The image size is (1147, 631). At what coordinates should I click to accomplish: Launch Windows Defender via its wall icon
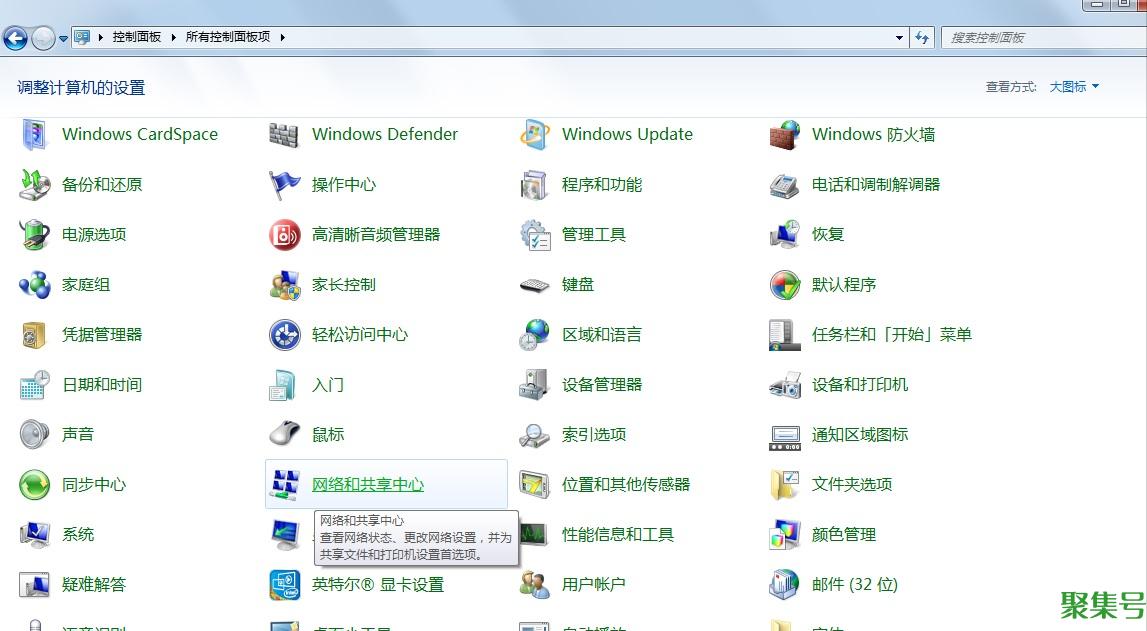[284, 135]
